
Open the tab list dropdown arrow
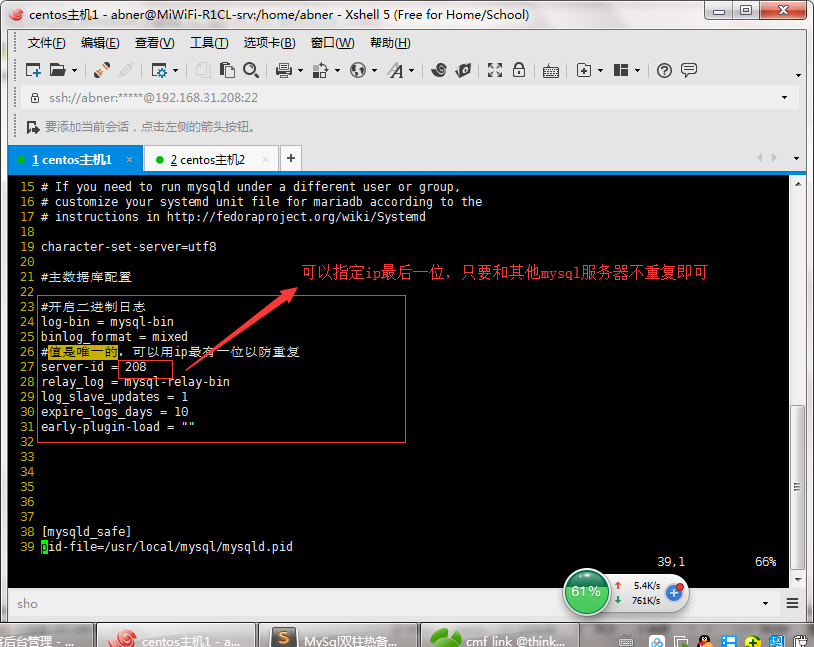coord(796,158)
